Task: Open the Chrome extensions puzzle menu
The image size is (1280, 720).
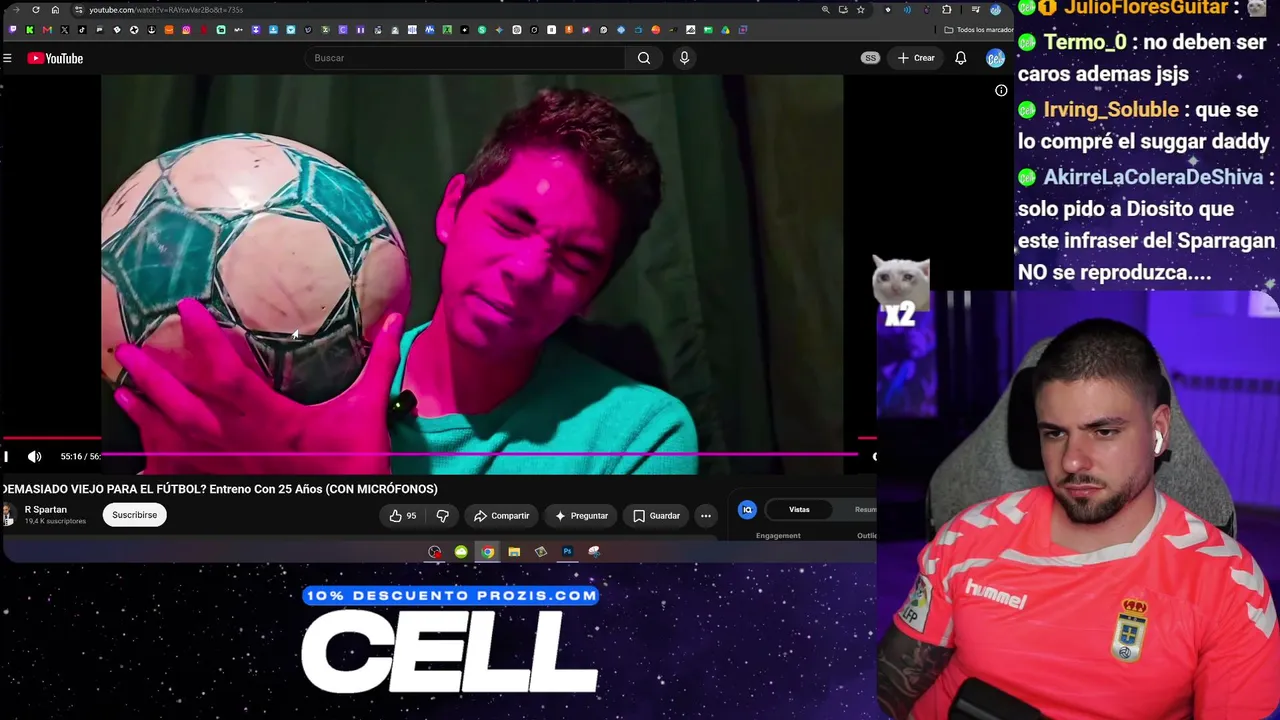Action: [x=947, y=10]
